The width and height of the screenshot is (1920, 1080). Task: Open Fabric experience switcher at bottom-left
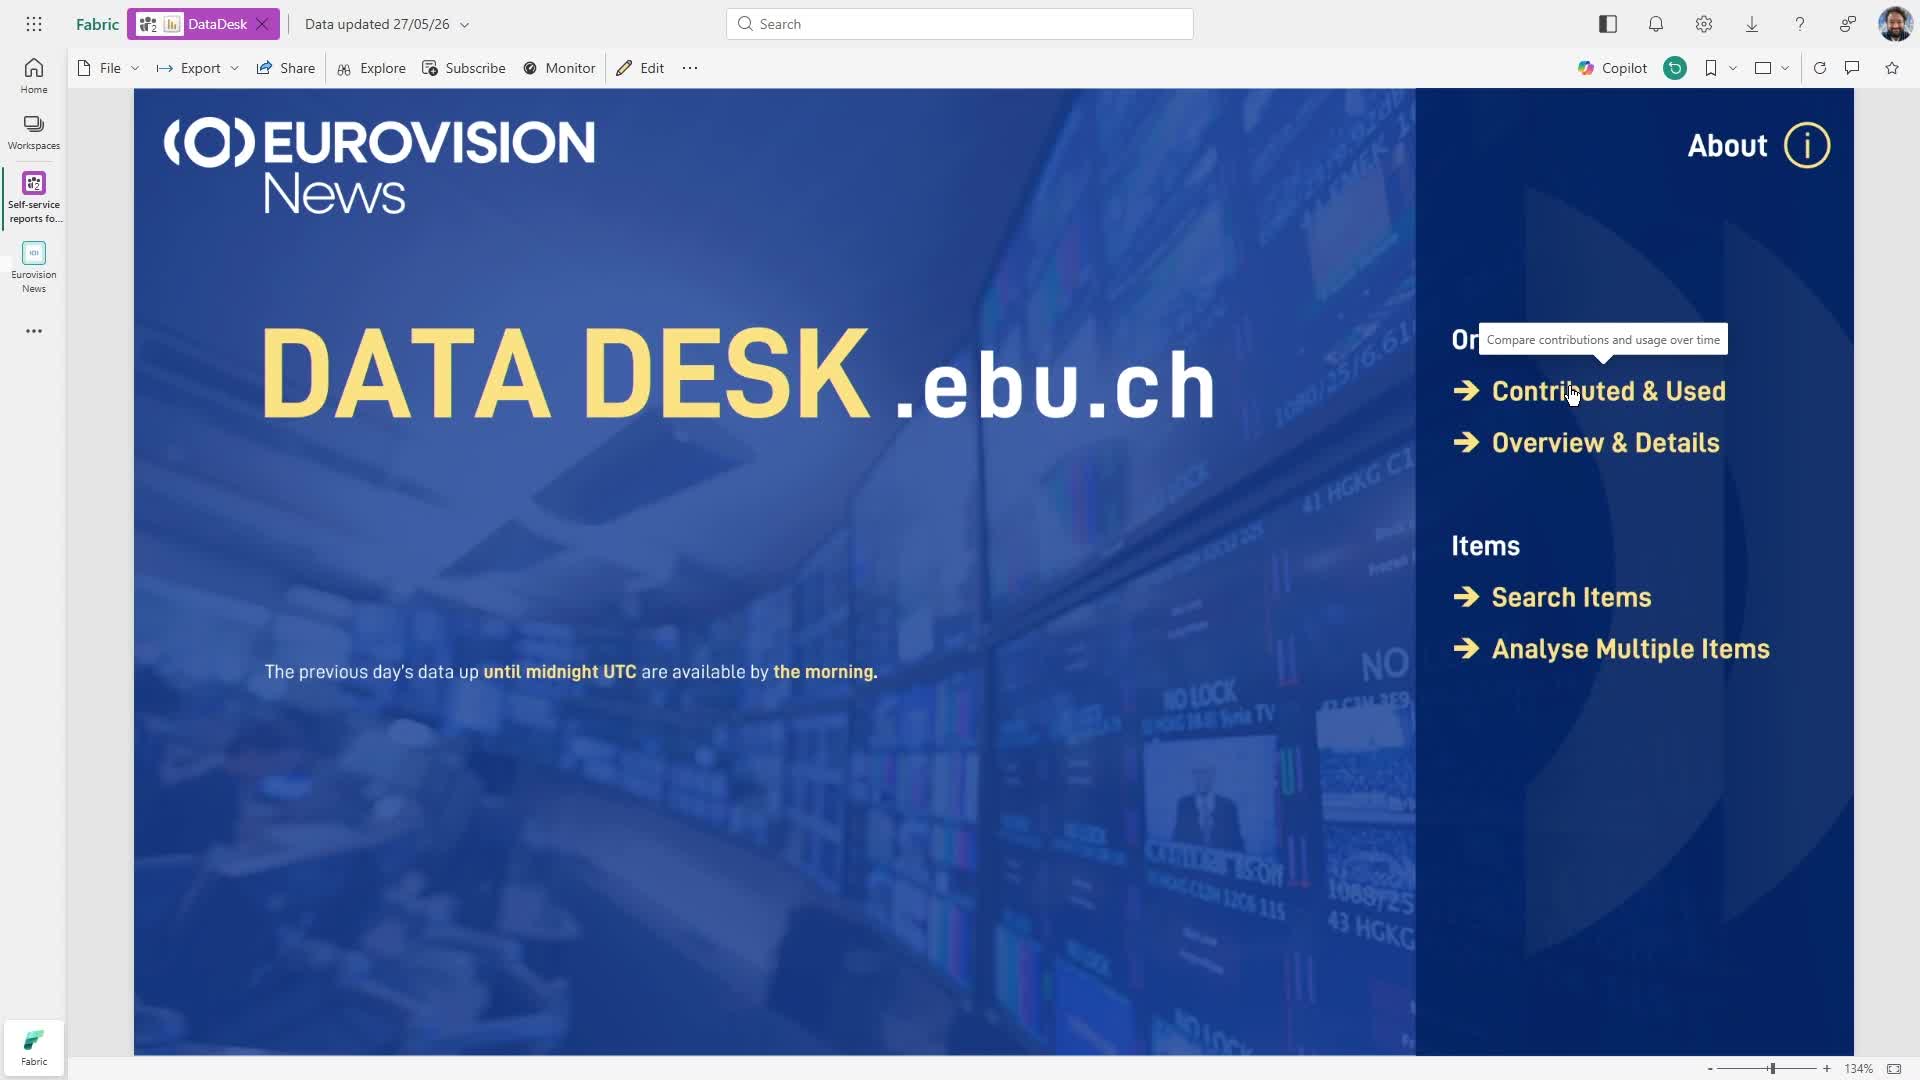coord(34,1047)
